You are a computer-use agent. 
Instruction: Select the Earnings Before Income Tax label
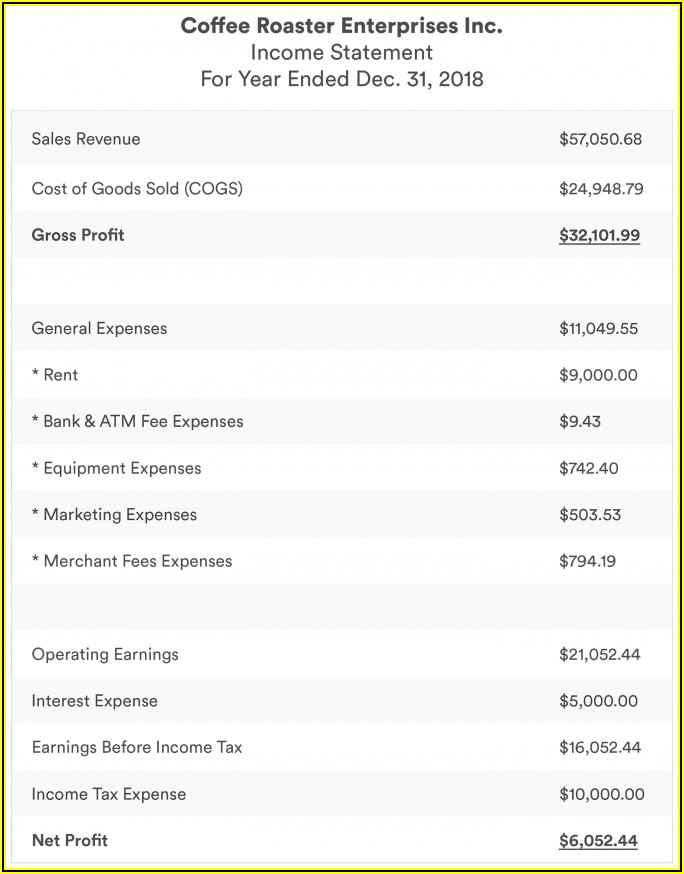(137, 747)
